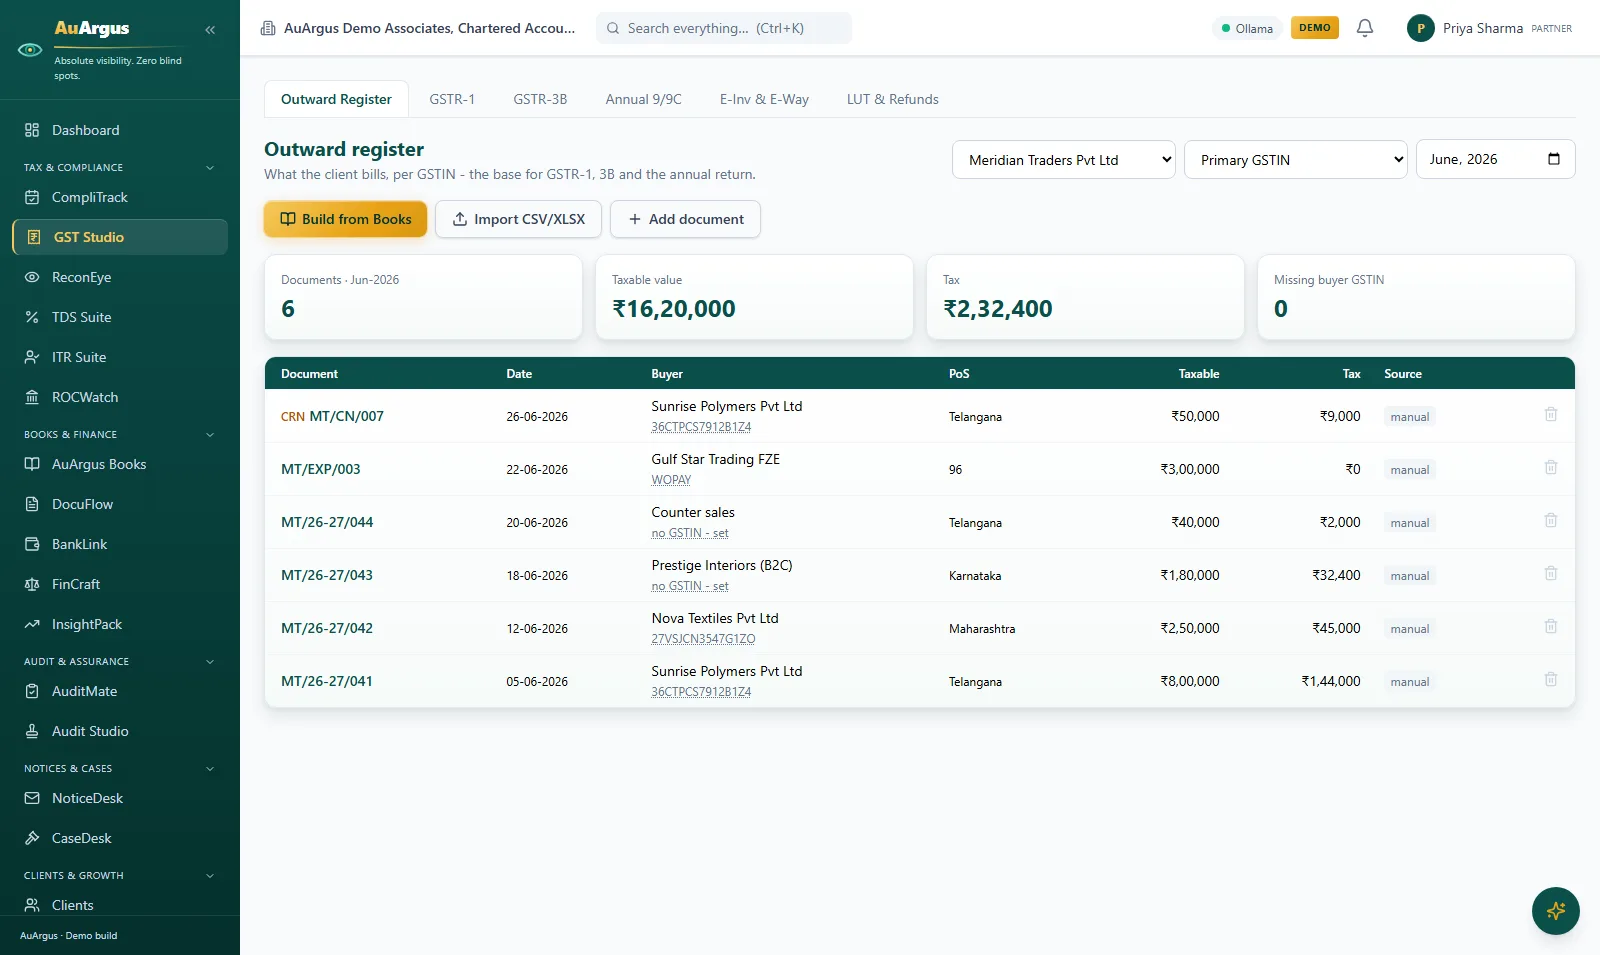This screenshot has height=955, width=1600.
Task: Delete document MT/26-27/041 with trash icon
Action: (x=1551, y=679)
